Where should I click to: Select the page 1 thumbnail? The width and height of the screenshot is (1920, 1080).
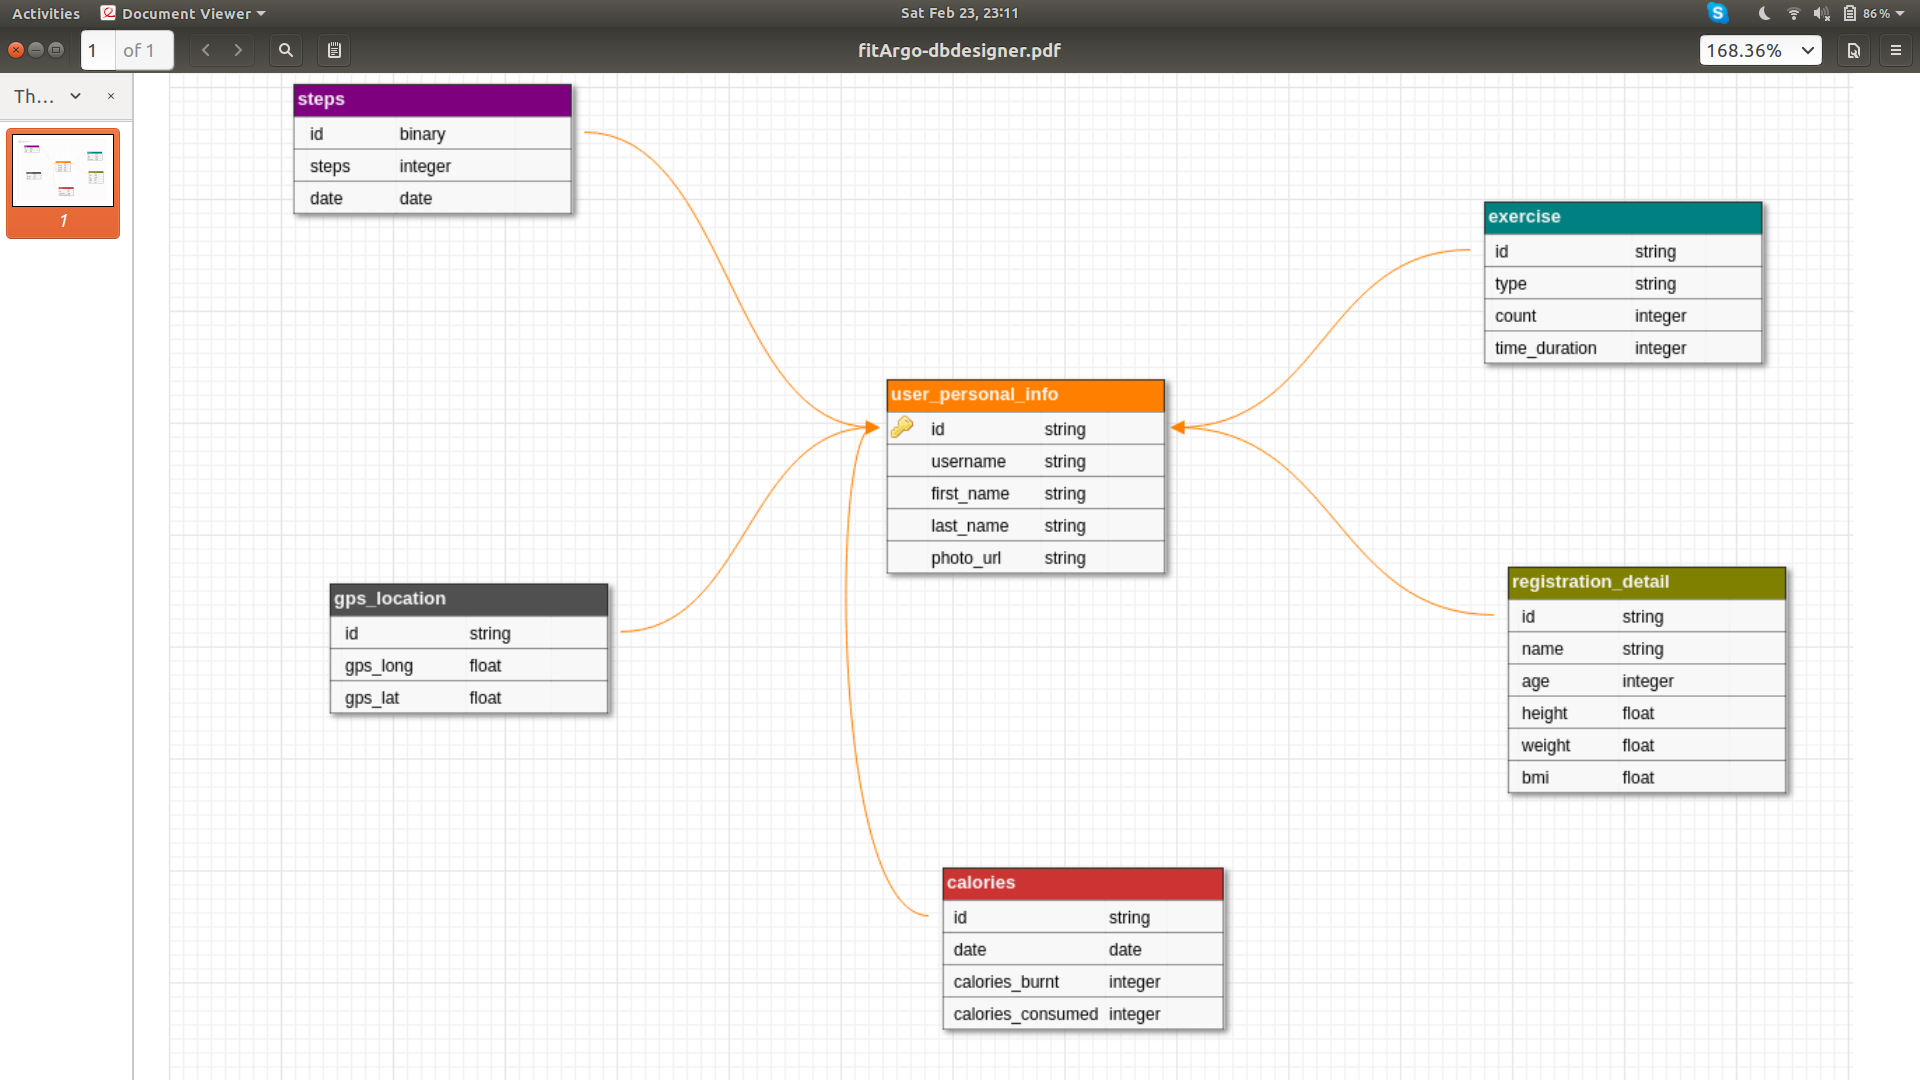pyautogui.click(x=63, y=171)
